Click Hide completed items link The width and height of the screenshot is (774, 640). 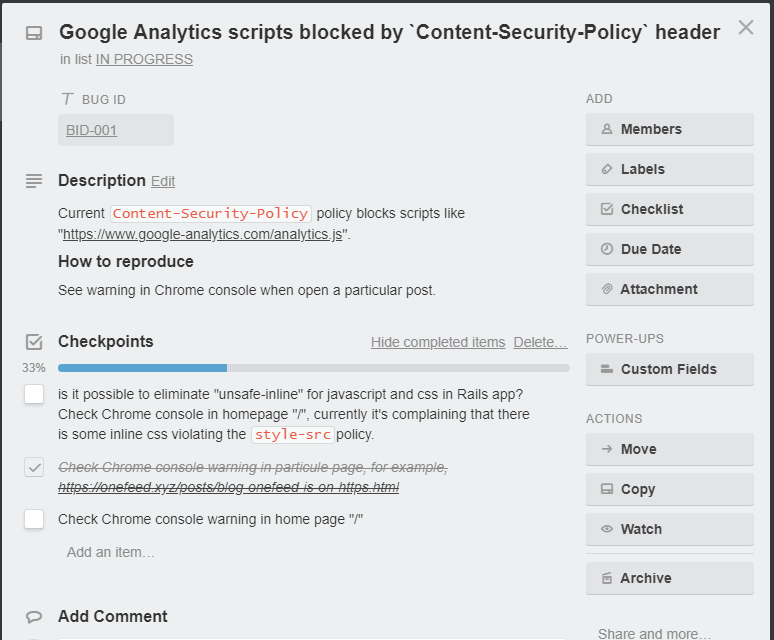pos(438,342)
